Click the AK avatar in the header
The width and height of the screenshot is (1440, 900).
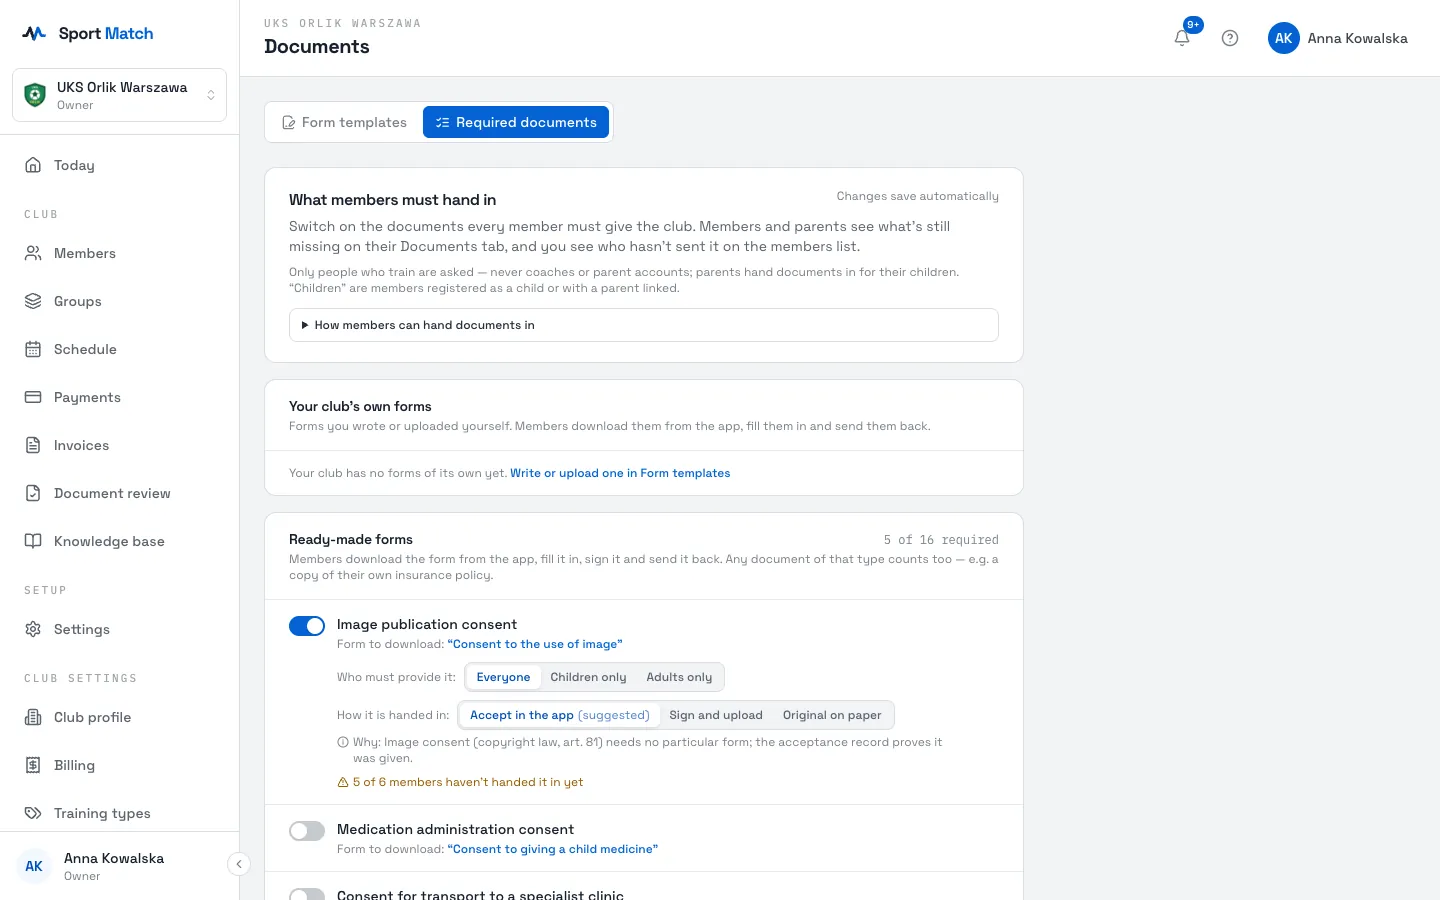[x=1284, y=38]
